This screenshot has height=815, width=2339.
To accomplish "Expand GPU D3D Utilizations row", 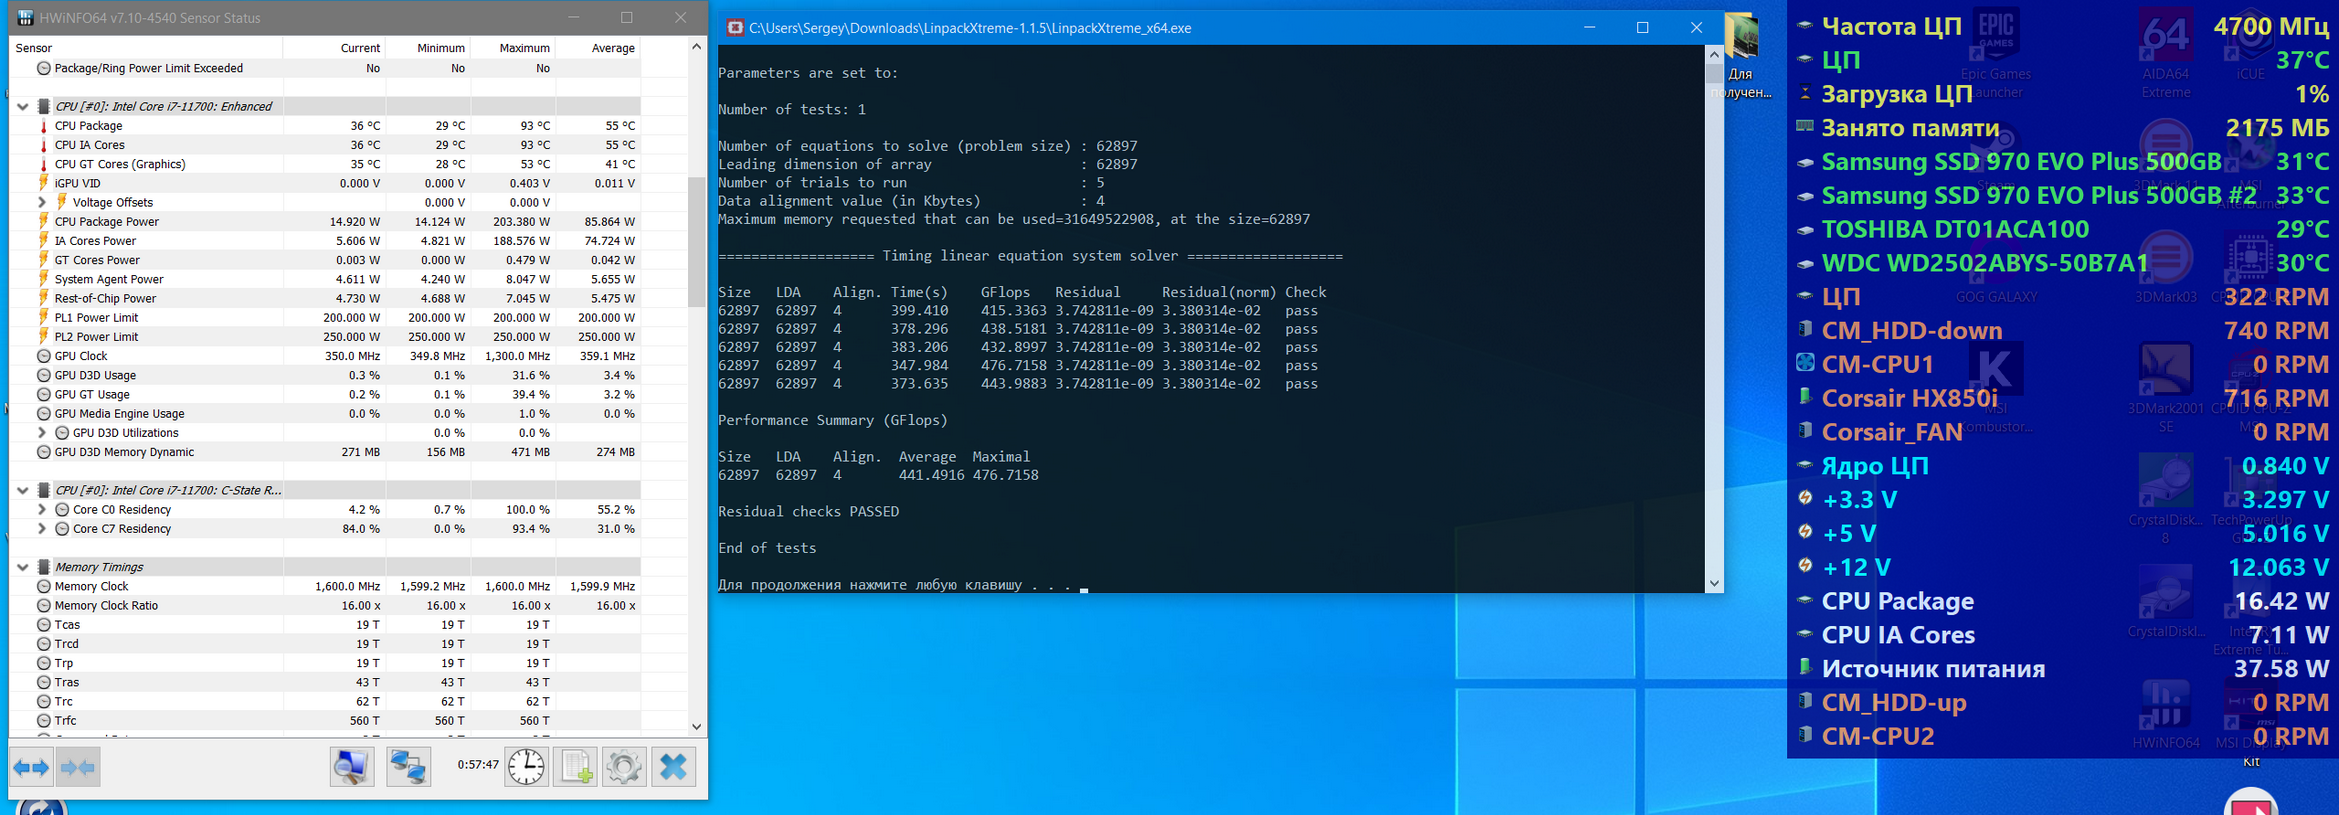I will [42, 433].
